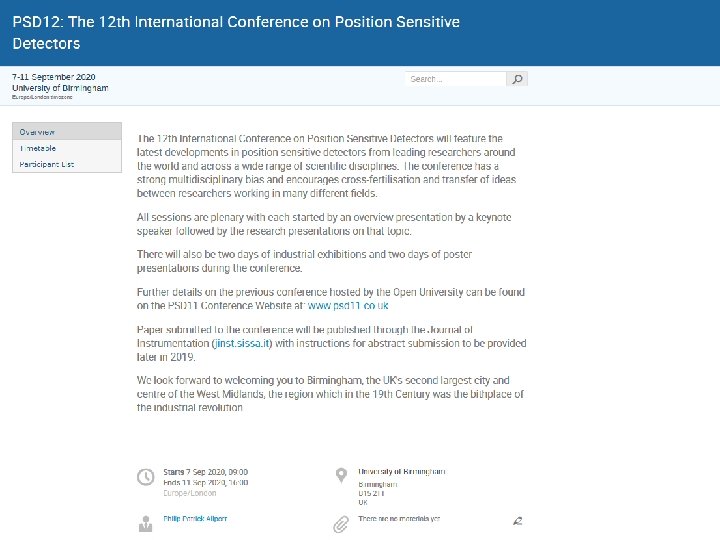Click into the Search input field
Image resolution: width=720 pixels, height=540 pixels.
[x=455, y=79]
